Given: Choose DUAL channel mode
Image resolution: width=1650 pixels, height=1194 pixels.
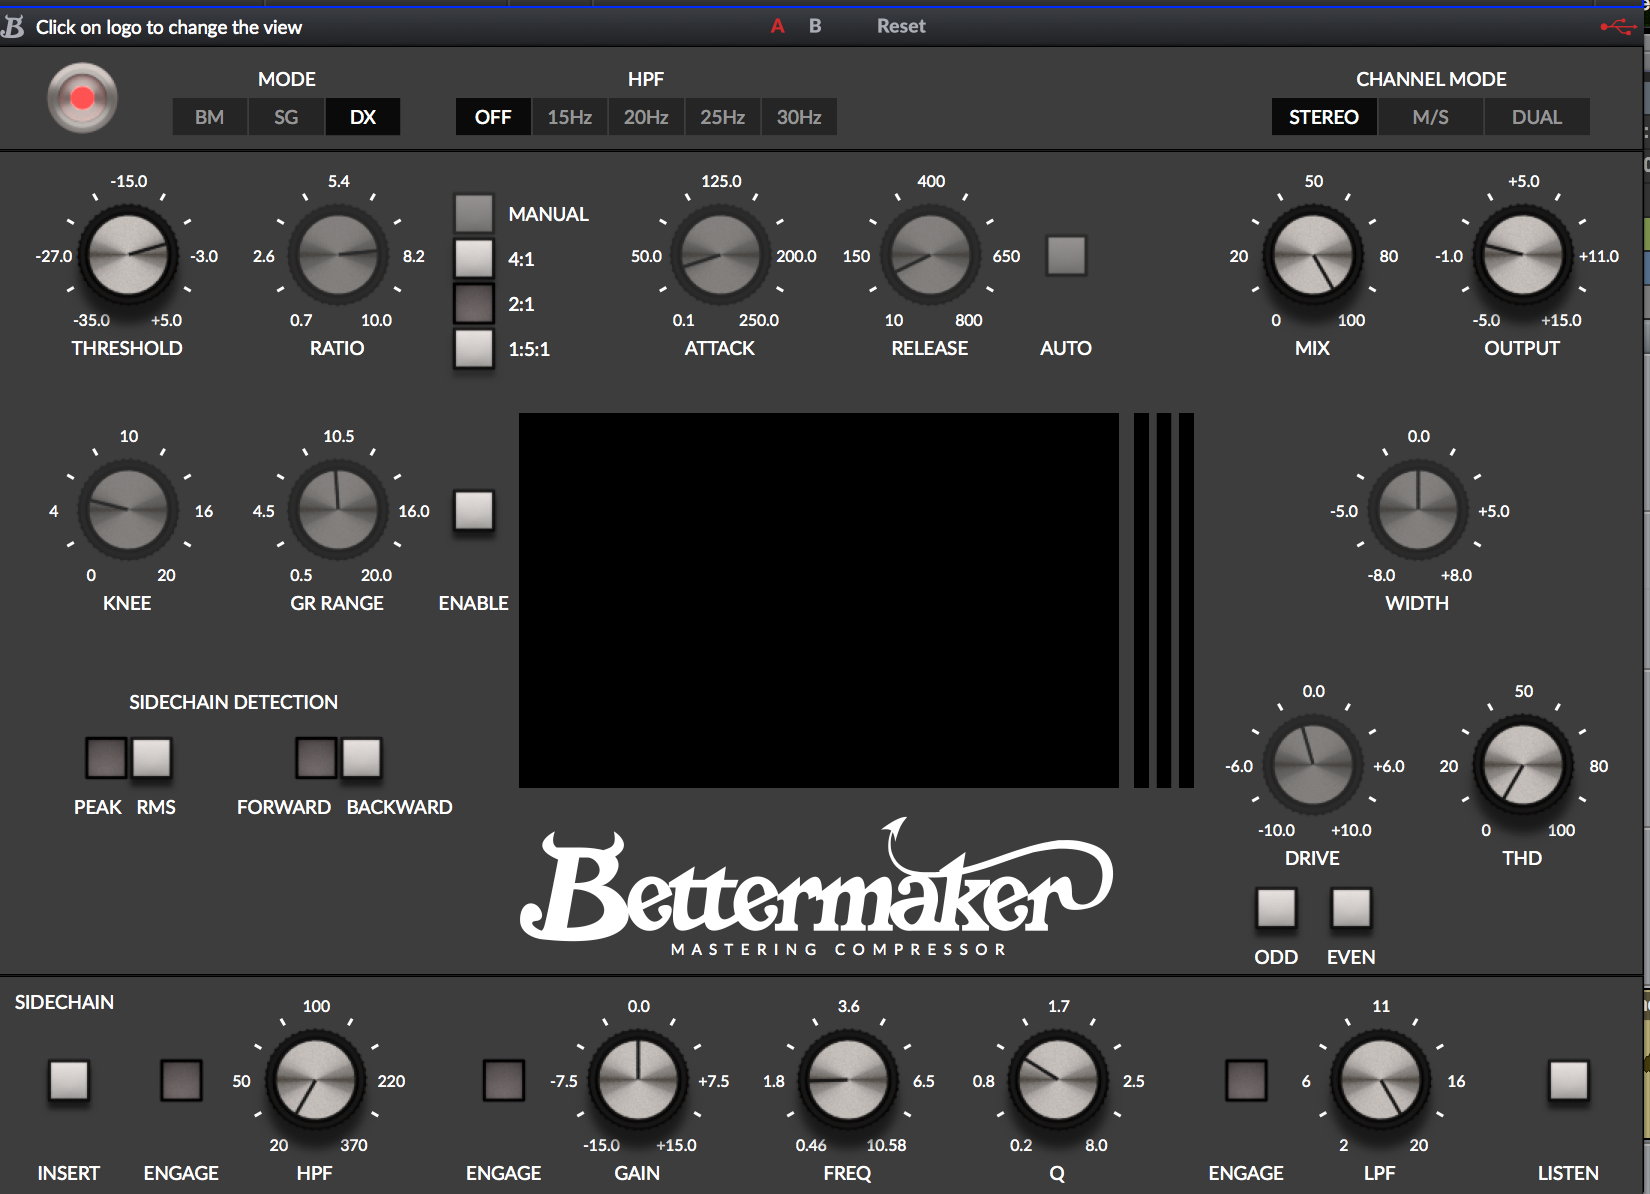Looking at the screenshot, I should tap(1537, 117).
